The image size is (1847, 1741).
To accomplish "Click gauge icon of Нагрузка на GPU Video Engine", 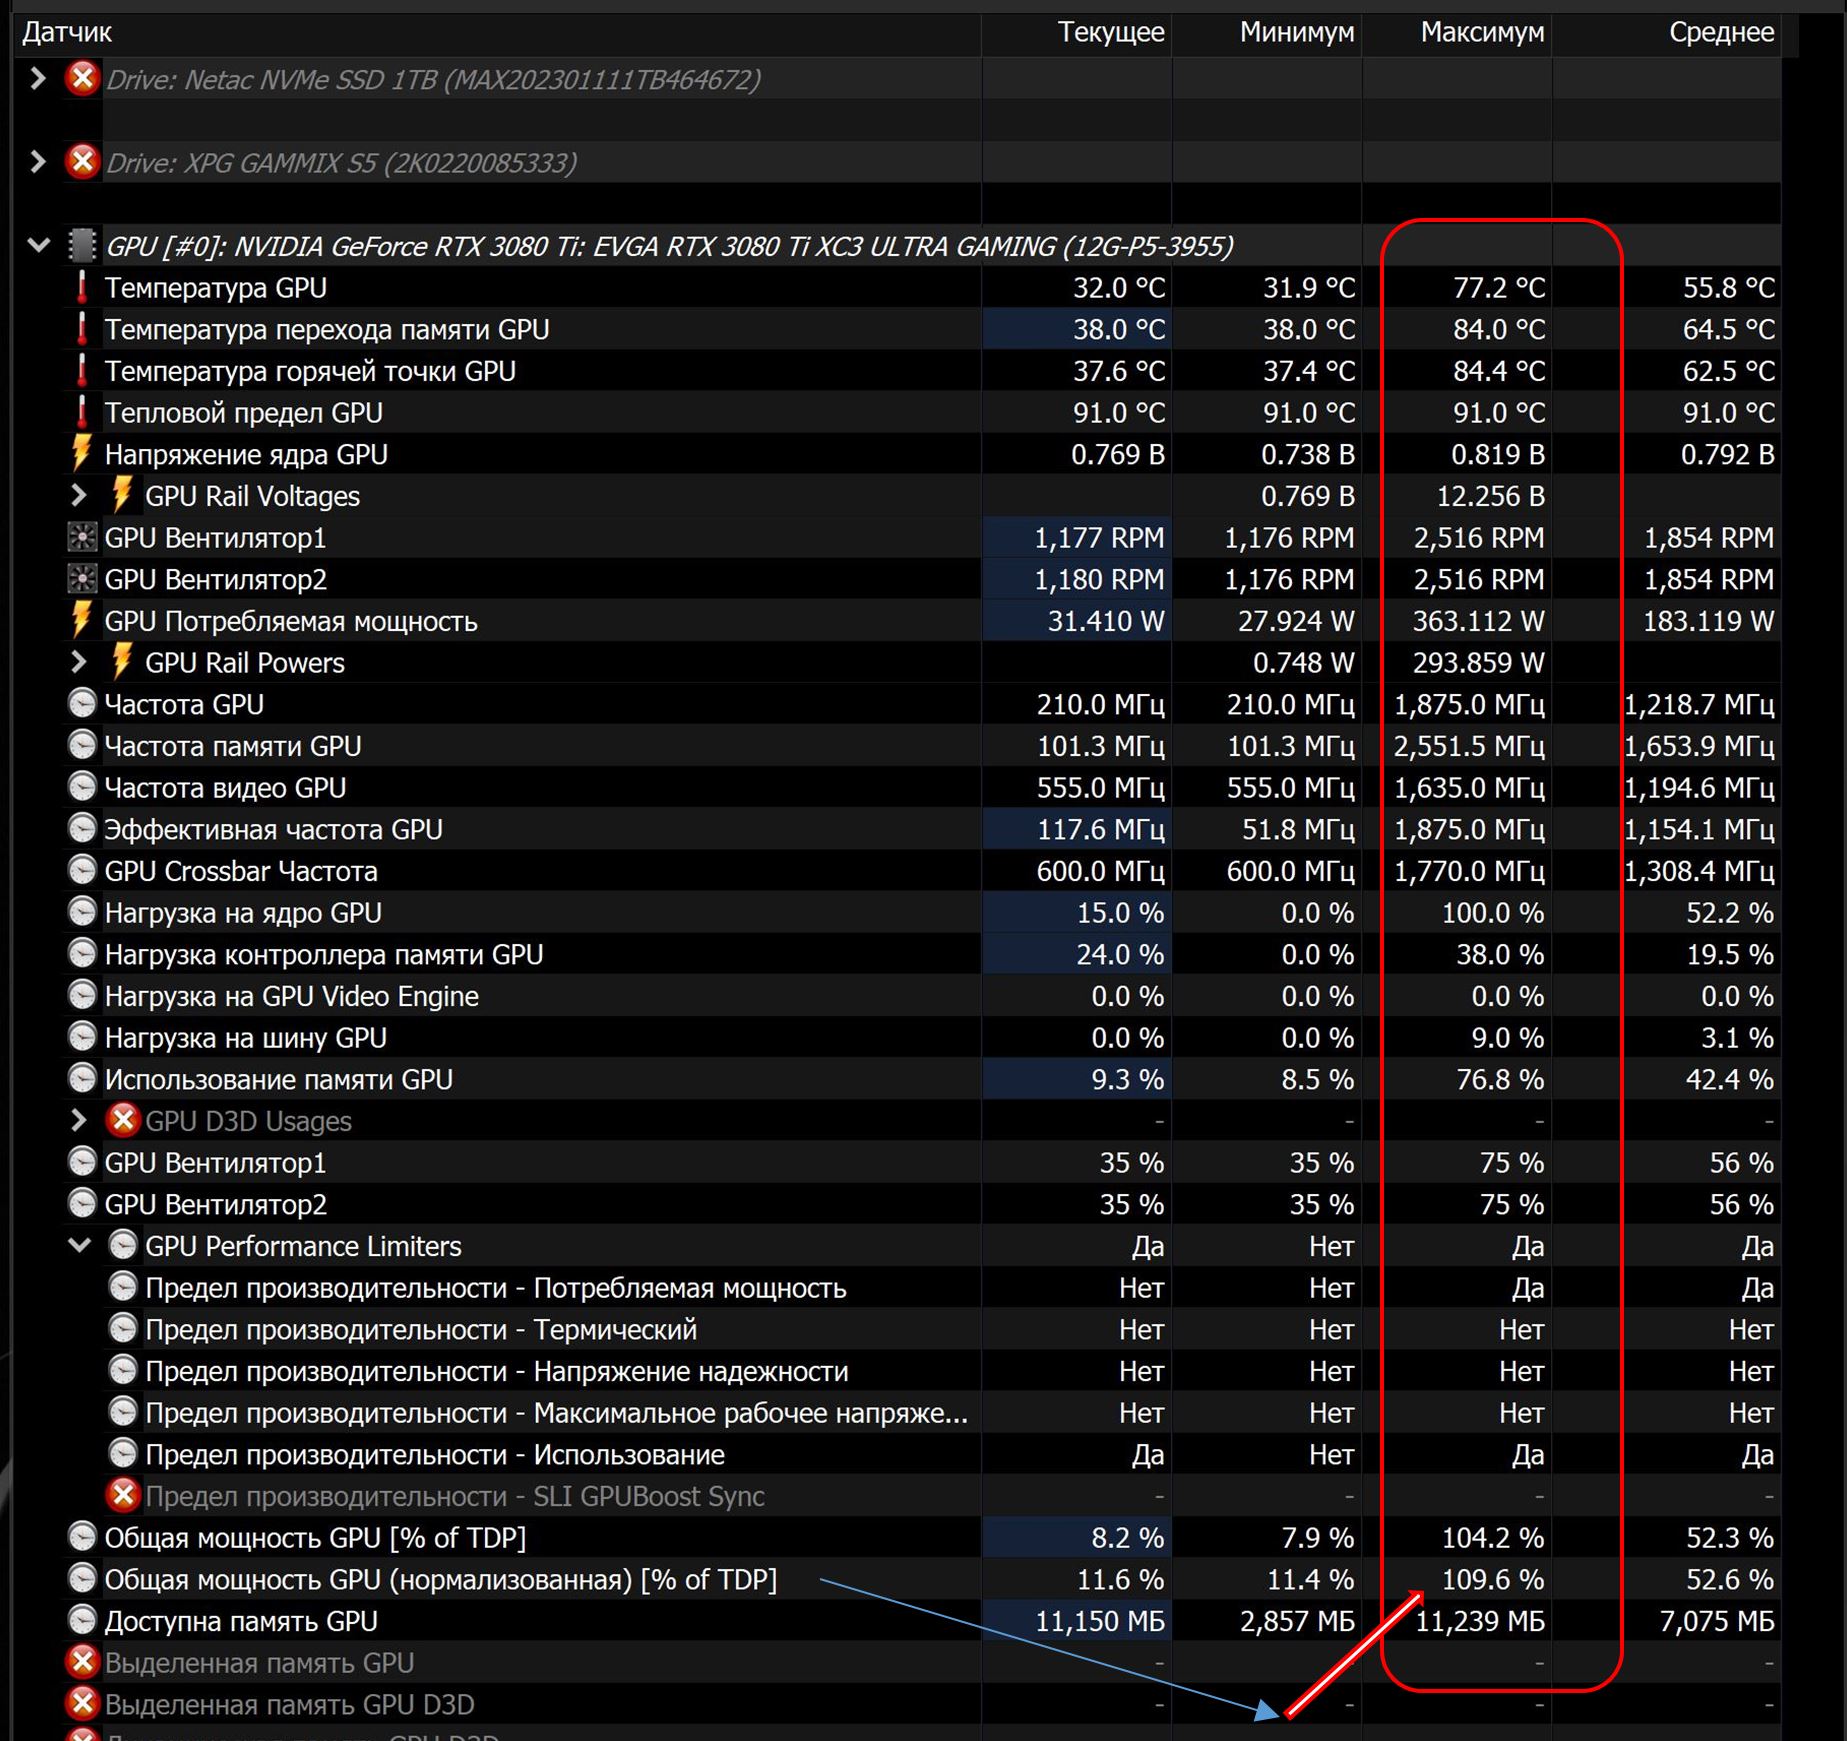I will click(x=82, y=995).
